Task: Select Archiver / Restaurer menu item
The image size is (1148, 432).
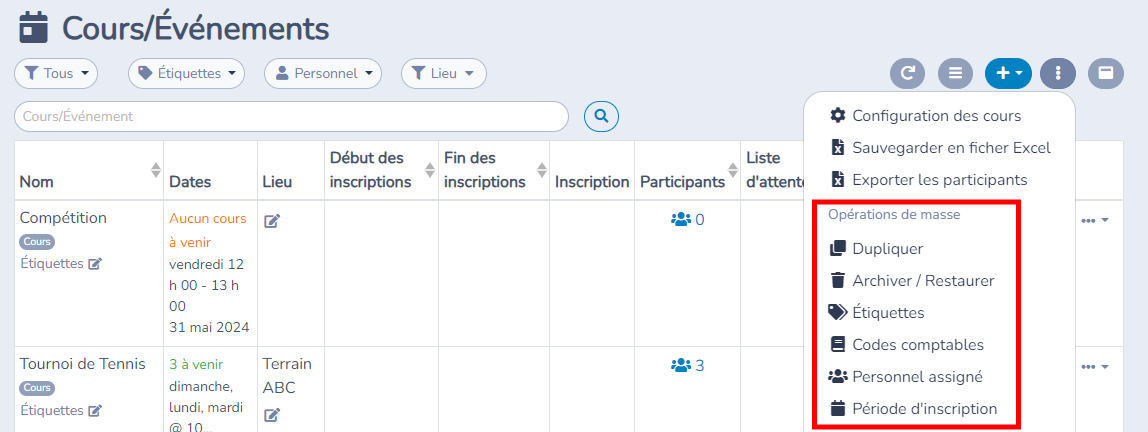Action: 912,280
